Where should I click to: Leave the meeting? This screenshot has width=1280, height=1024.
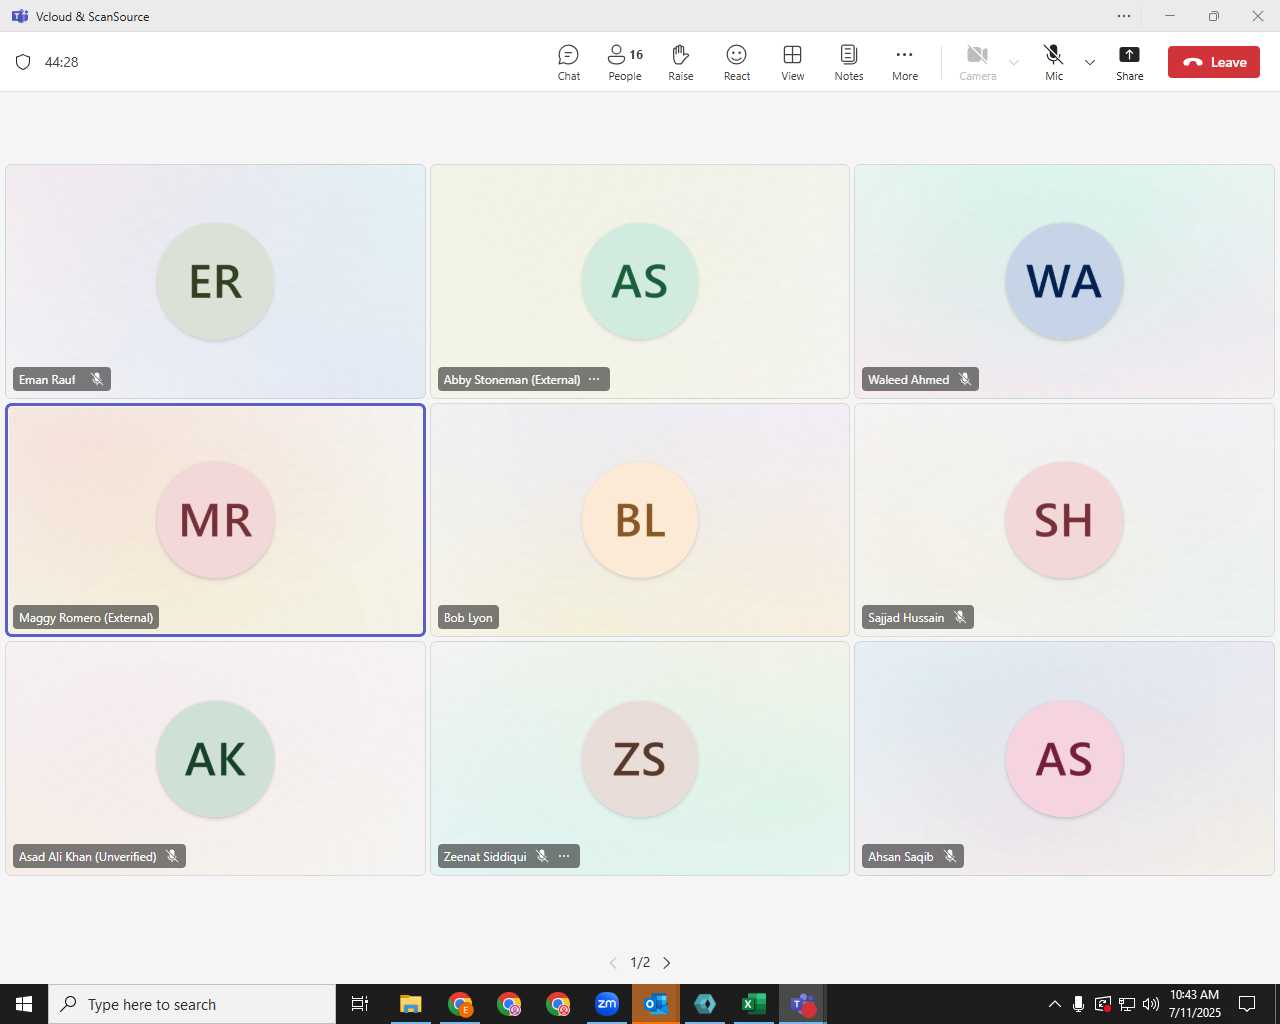tap(1214, 62)
